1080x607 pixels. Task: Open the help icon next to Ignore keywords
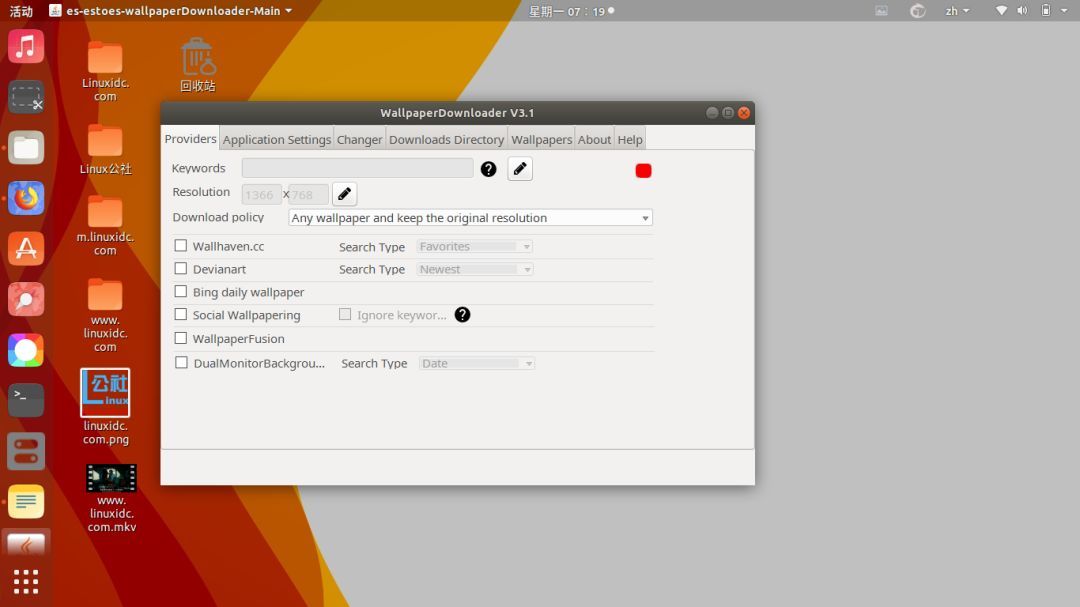[462, 315]
